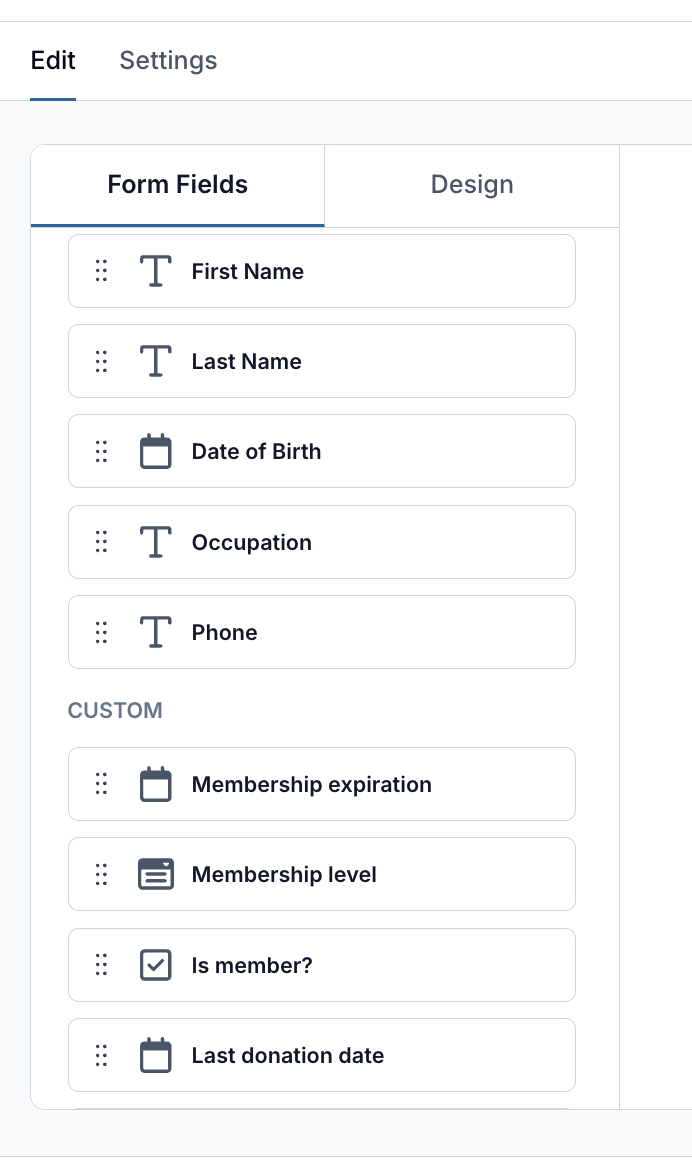Click the checkbox icon beside Is member?
Screen dimensions: 692x1166
point(155,965)
